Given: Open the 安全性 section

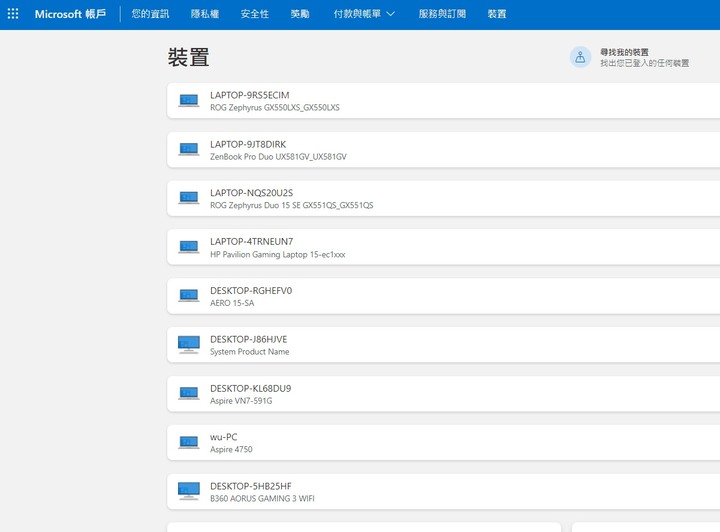Looking at the screenshot, I should [254, 14].
